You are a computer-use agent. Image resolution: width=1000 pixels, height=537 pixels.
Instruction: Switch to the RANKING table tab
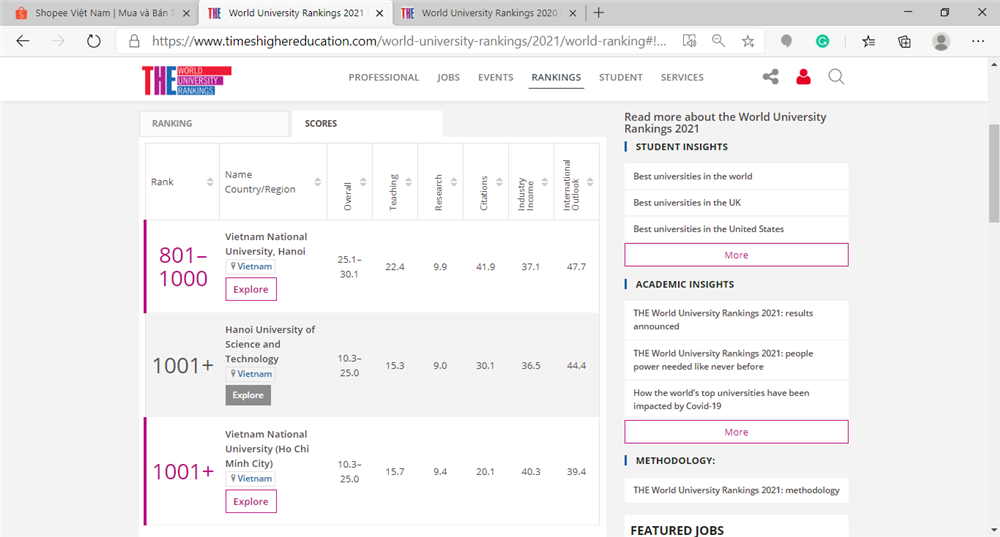pos(214,124)
